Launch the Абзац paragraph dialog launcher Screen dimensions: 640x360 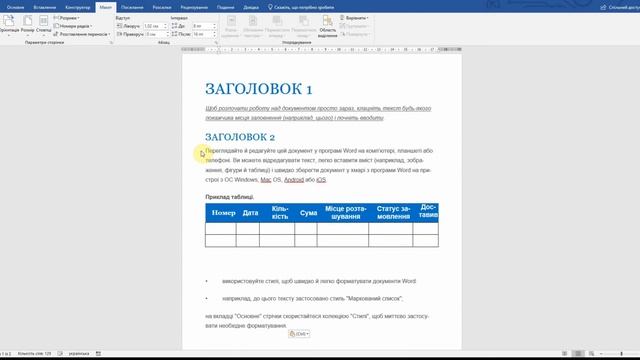pyautogui.click(x=216, y=42)
